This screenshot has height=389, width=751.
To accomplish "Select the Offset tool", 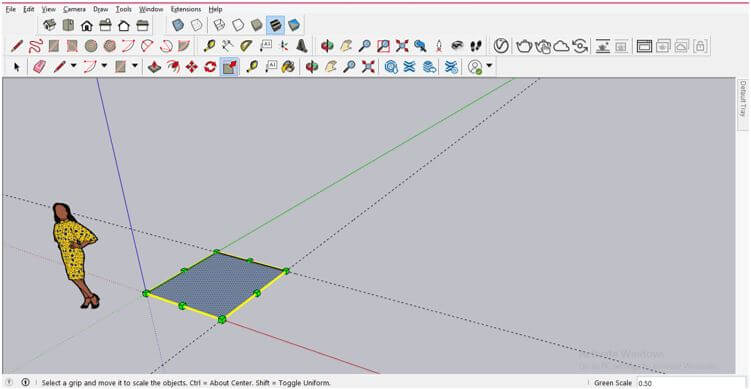I will point(173,67).
